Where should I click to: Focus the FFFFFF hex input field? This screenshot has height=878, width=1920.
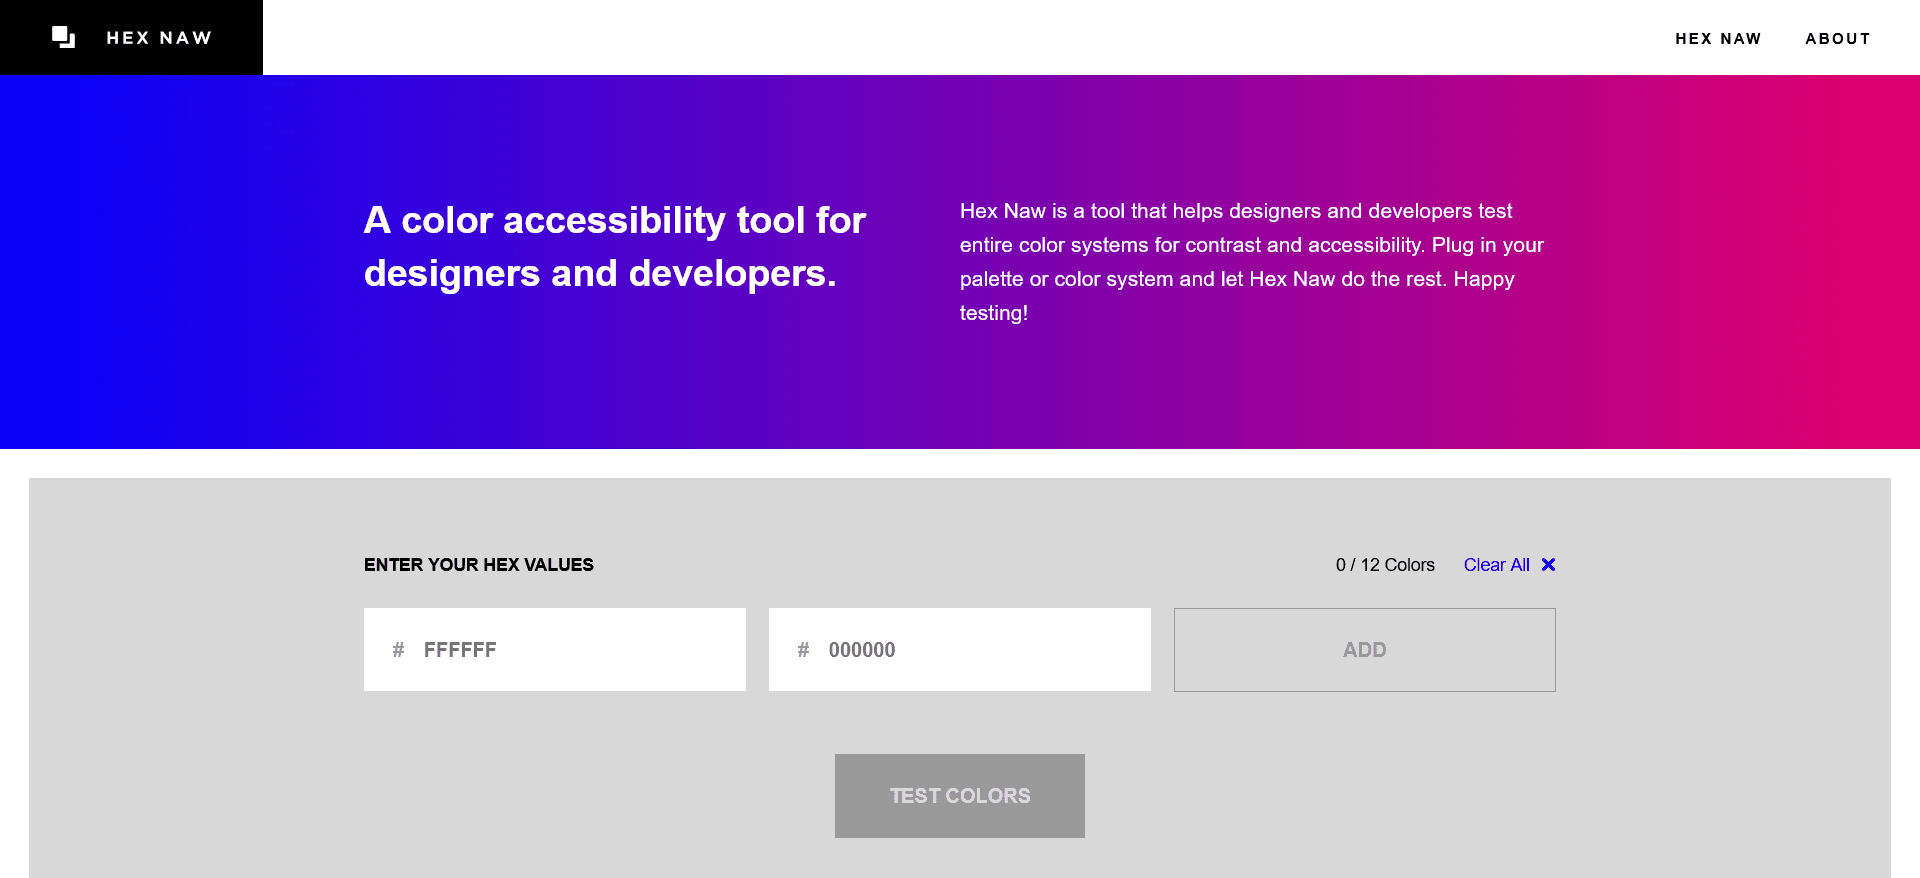tap(570, 650)
